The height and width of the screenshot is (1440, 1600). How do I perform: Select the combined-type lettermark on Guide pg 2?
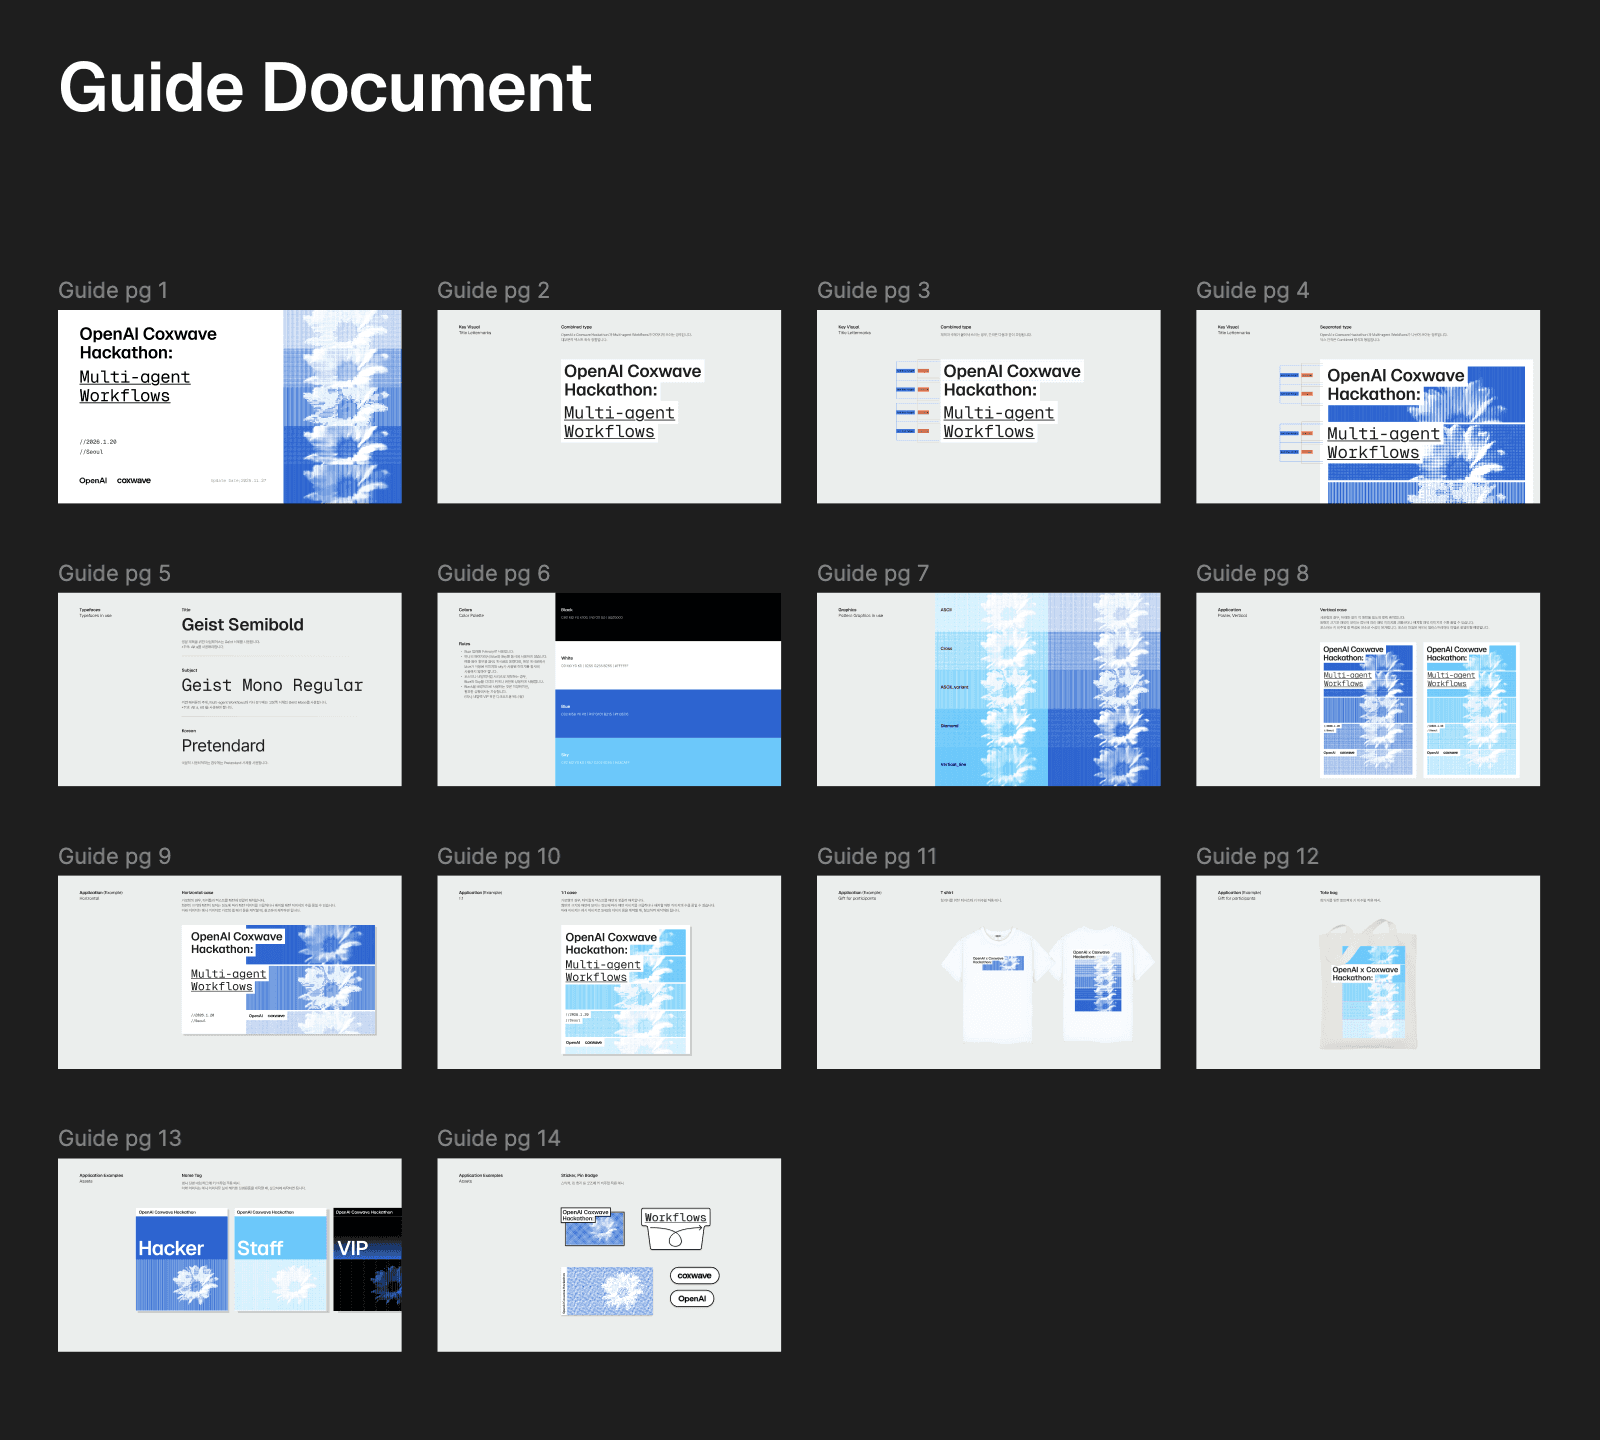point(632,400)
